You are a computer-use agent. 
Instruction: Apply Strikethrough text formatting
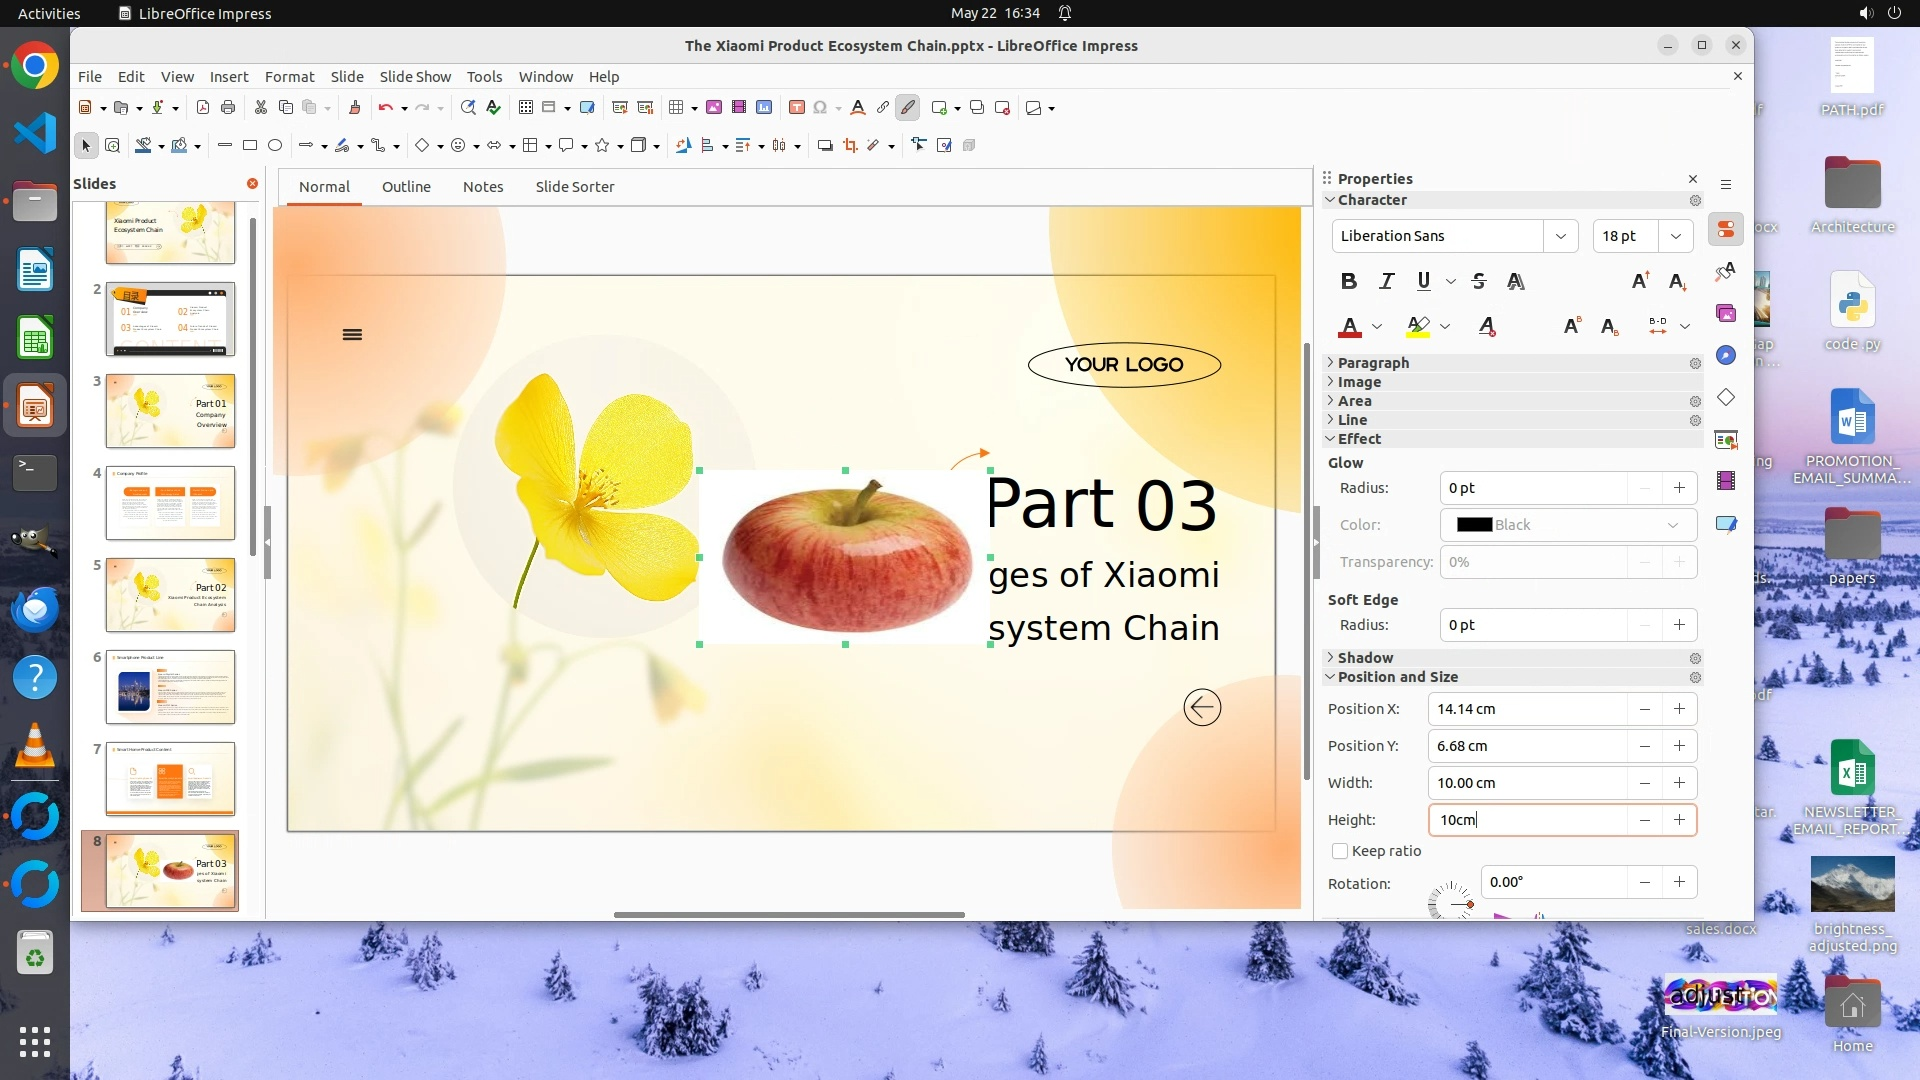coord(1479,281)
